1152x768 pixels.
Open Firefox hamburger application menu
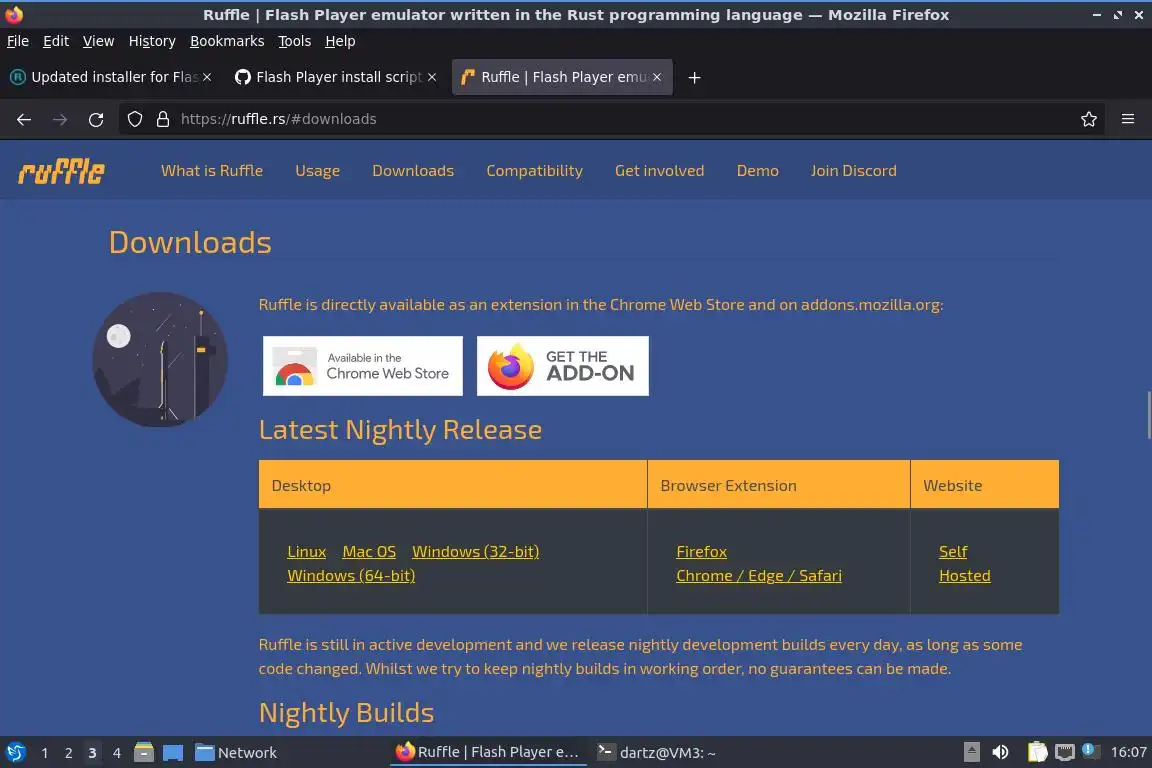(1128, 119)
